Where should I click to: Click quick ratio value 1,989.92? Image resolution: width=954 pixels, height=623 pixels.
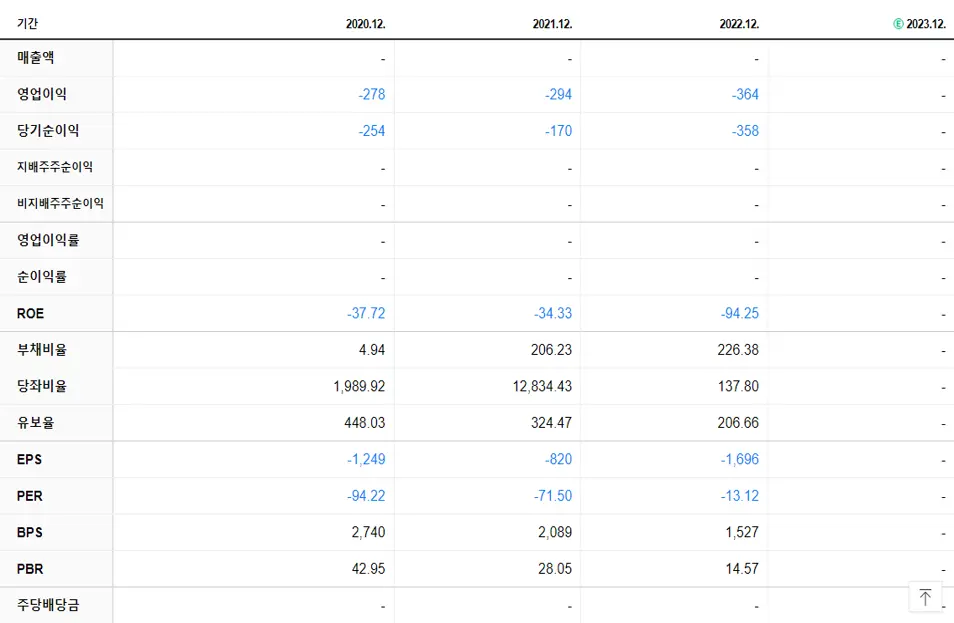tap(359, 386)
